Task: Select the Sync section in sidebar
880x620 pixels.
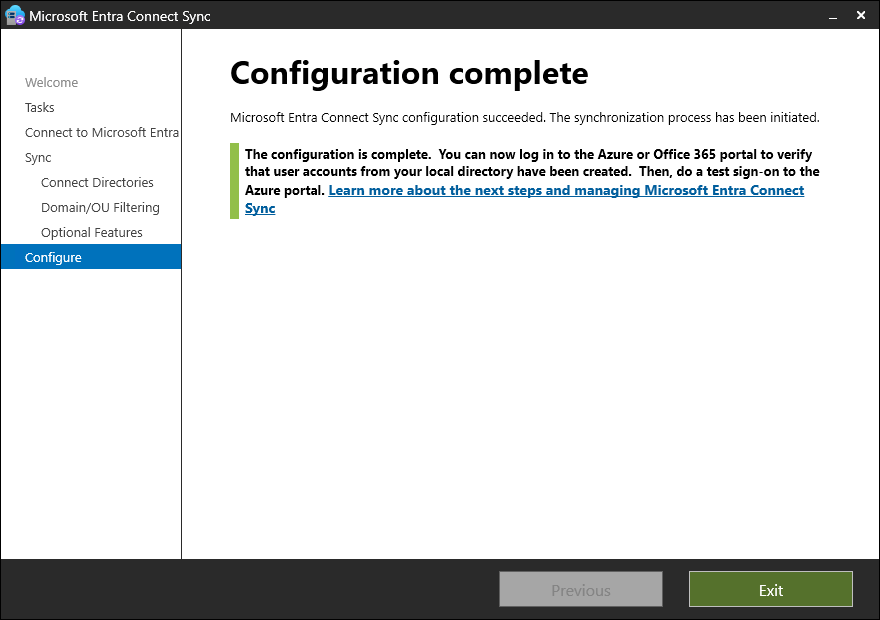Action: 38,158
